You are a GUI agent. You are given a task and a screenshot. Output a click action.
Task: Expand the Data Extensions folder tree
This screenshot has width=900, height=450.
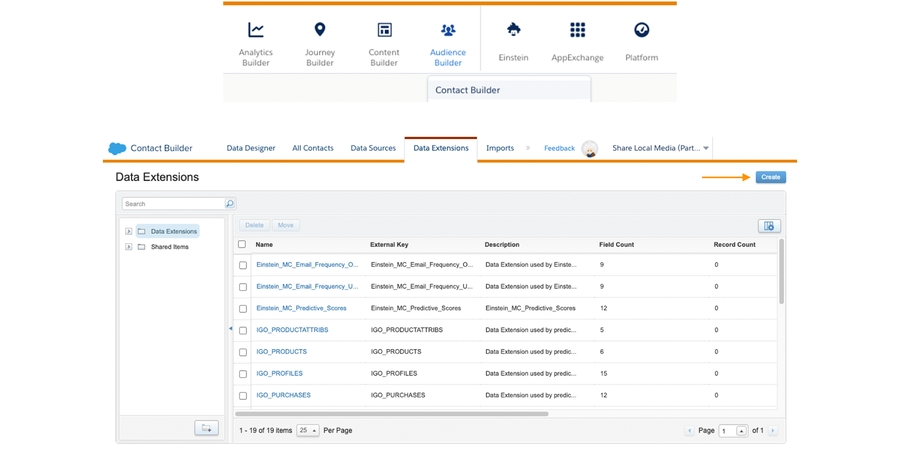click(129, 231)
